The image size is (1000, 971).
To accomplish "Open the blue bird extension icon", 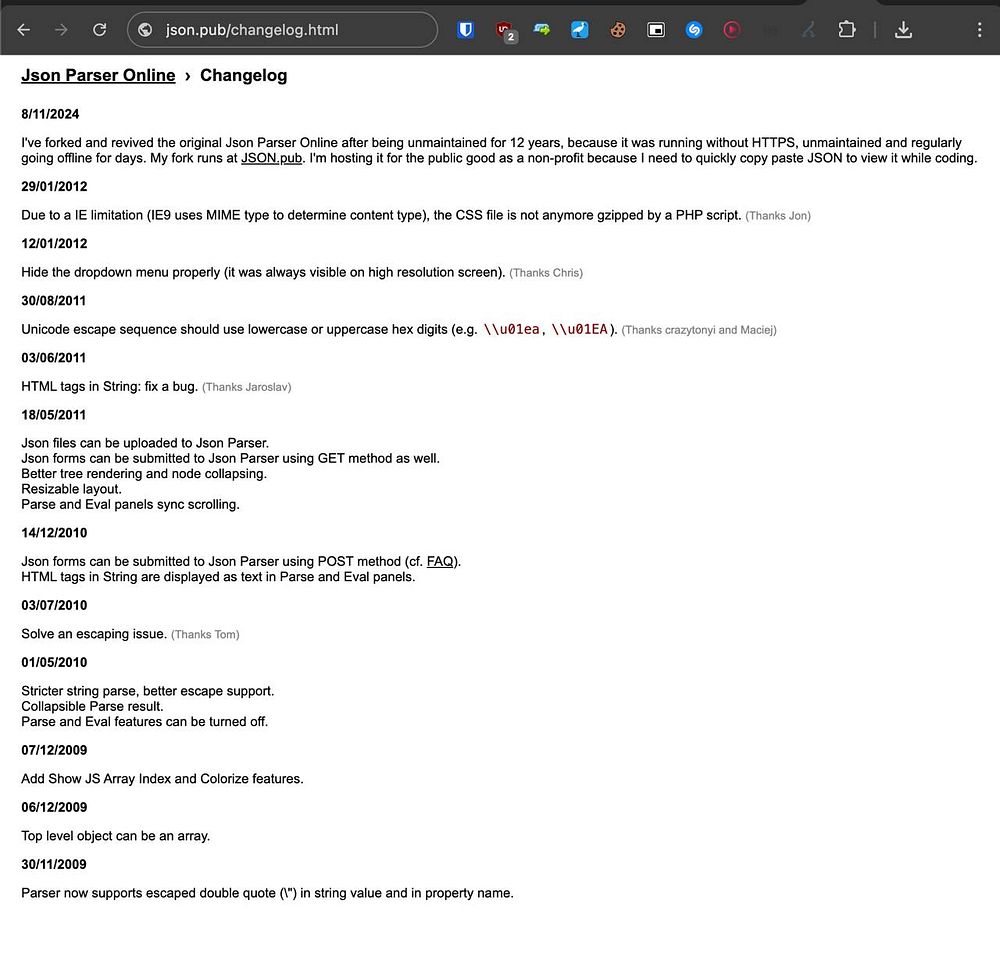I will click(x=580, y=30).
